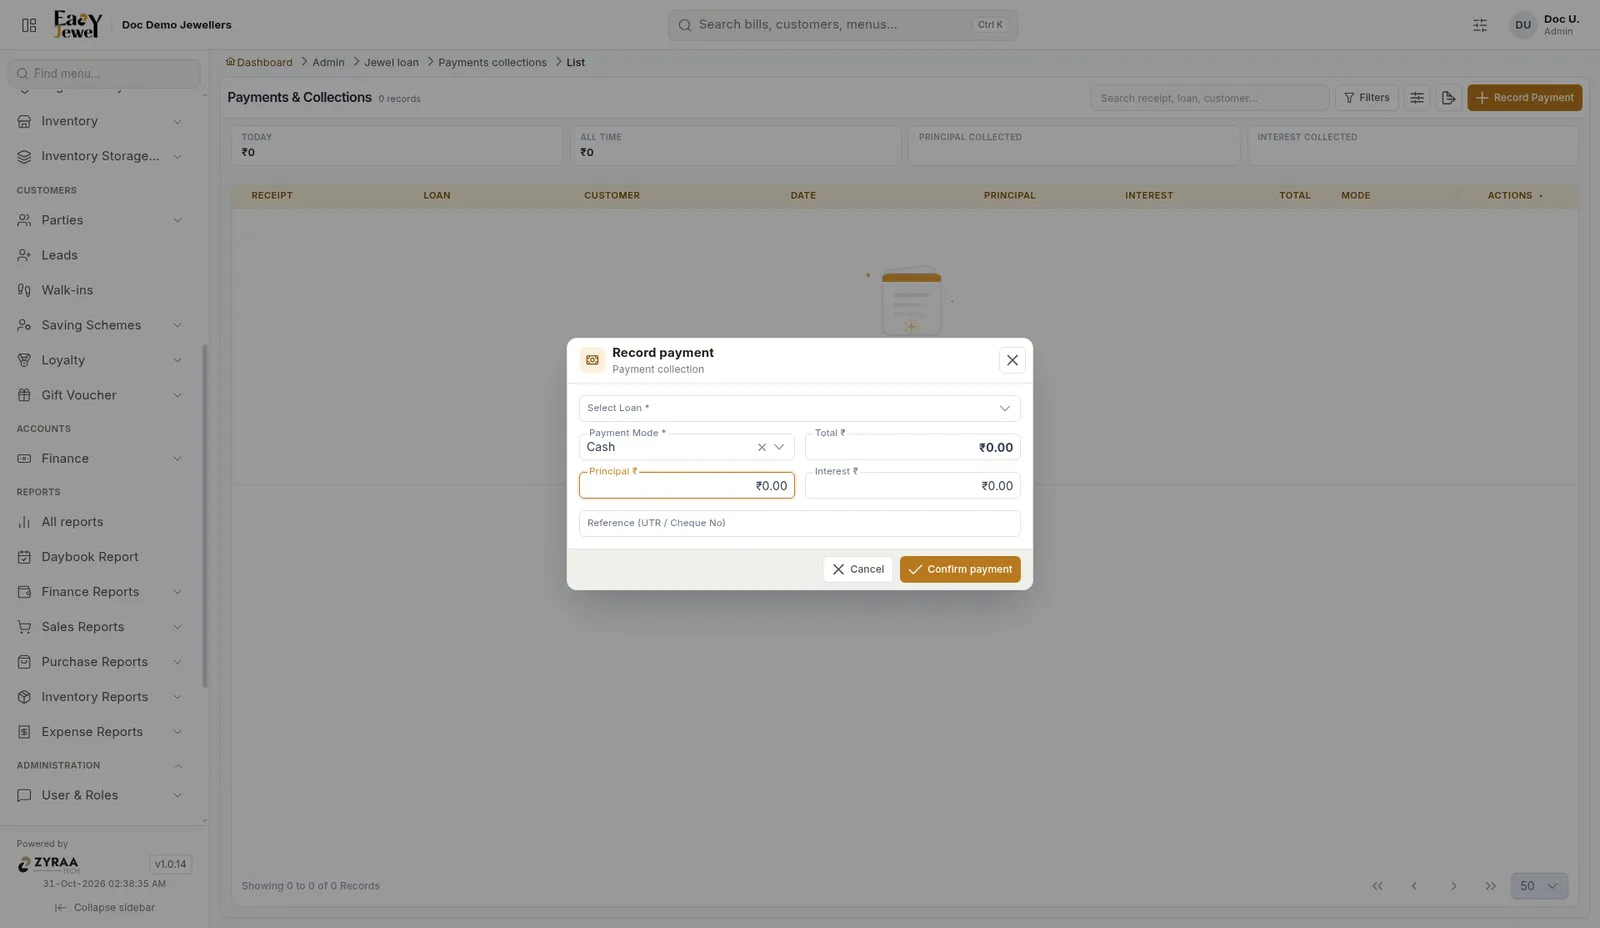
Task: Click the DU user avatar
Action: pos(1523,25)
